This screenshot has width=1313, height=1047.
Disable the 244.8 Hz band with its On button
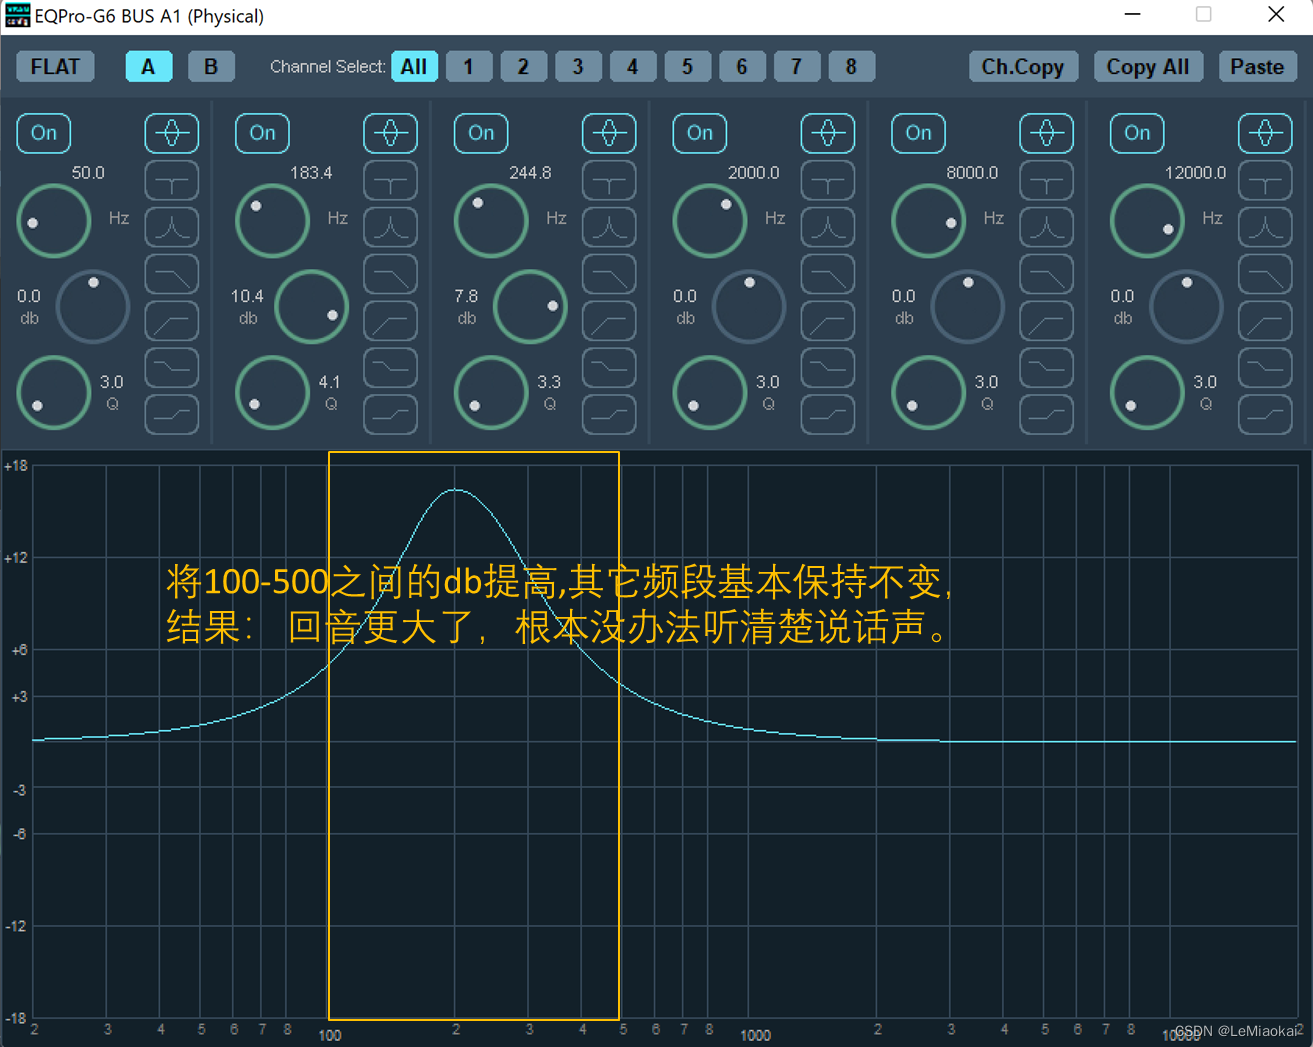481,133
